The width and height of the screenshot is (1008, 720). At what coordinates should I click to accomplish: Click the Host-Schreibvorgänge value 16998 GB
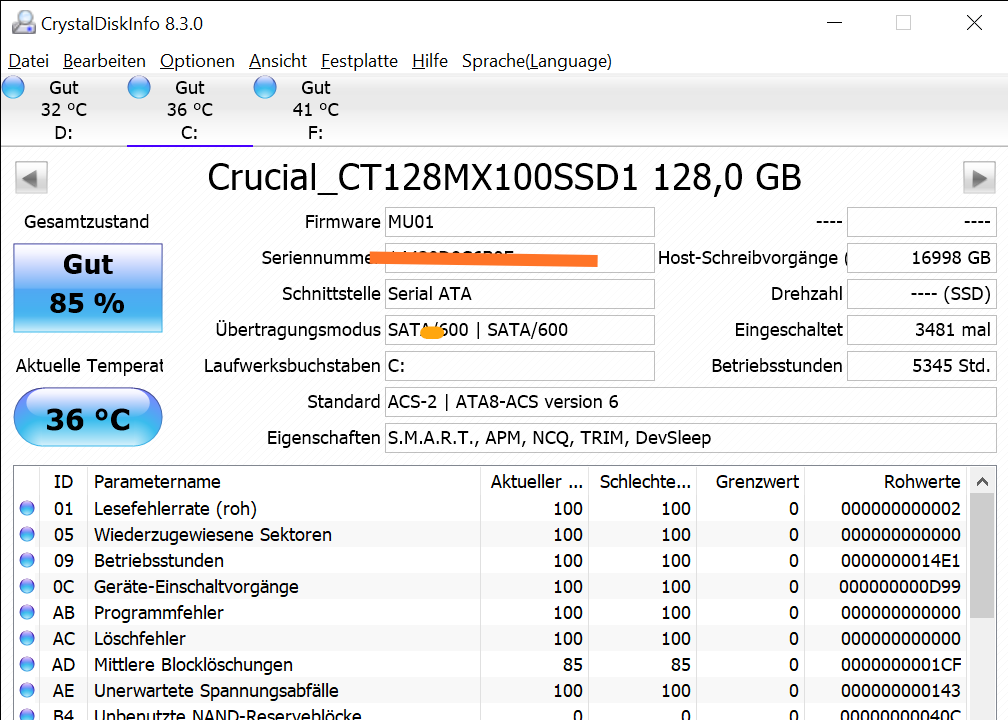click(x=922, y=258)
